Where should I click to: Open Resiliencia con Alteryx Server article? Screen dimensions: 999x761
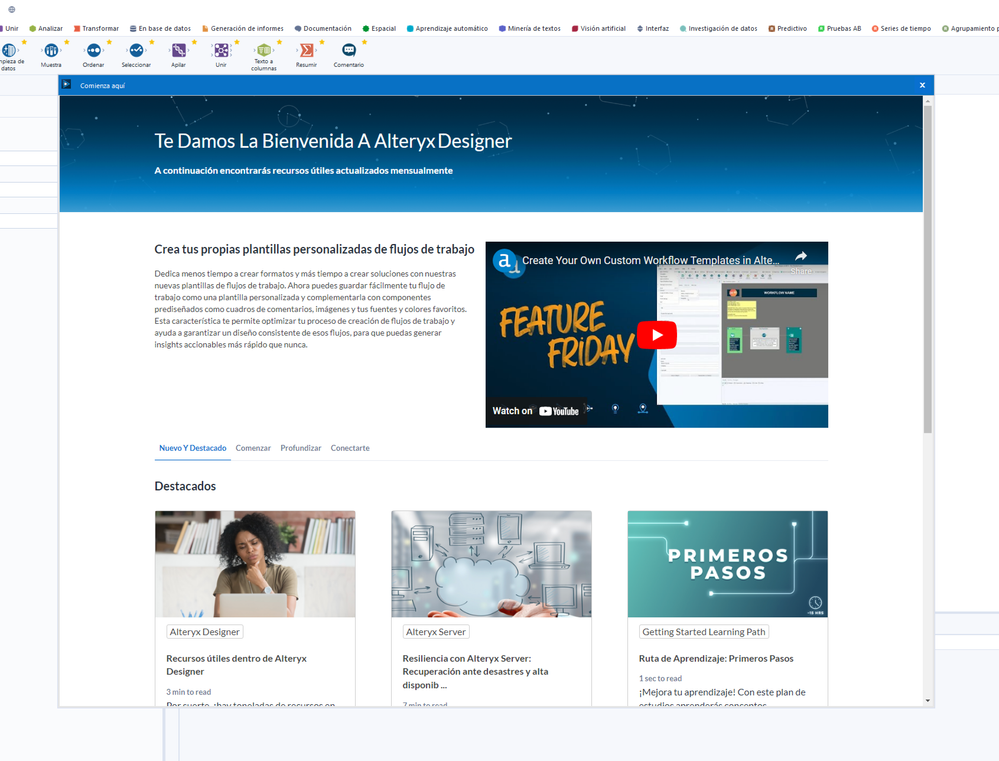coord(475,672)
